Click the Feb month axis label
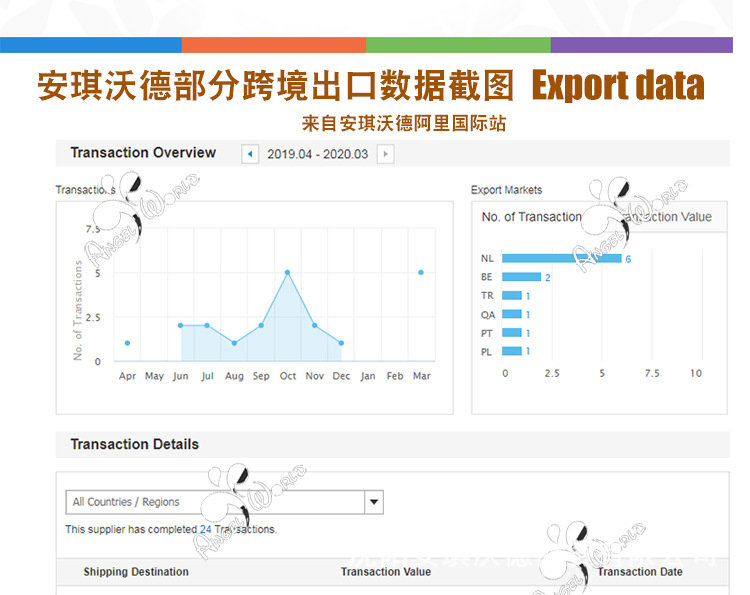This screenshot has width=750, height=595. point(395,376)
